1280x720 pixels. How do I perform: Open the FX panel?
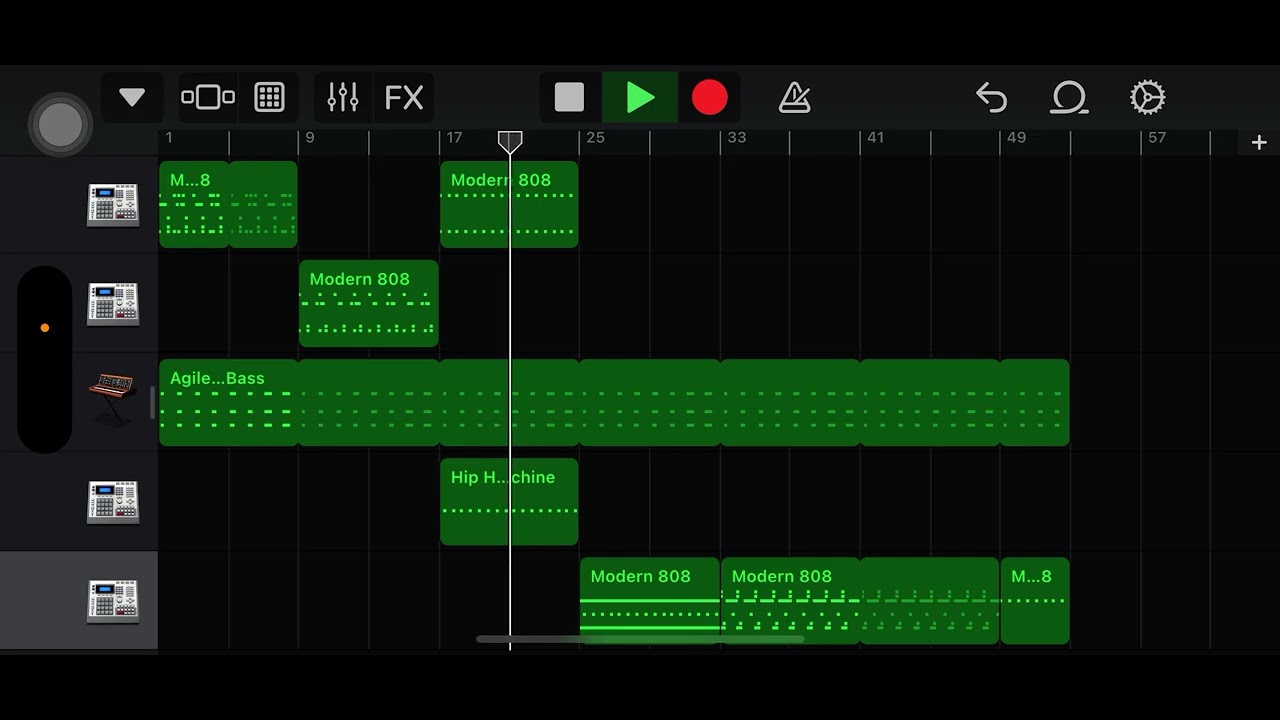(404, 98)
